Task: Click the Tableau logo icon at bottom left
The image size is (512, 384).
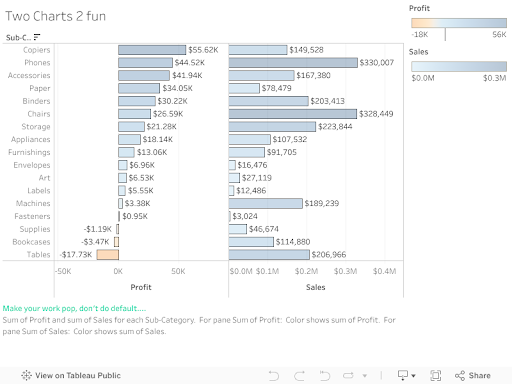Action: [26, 376]
